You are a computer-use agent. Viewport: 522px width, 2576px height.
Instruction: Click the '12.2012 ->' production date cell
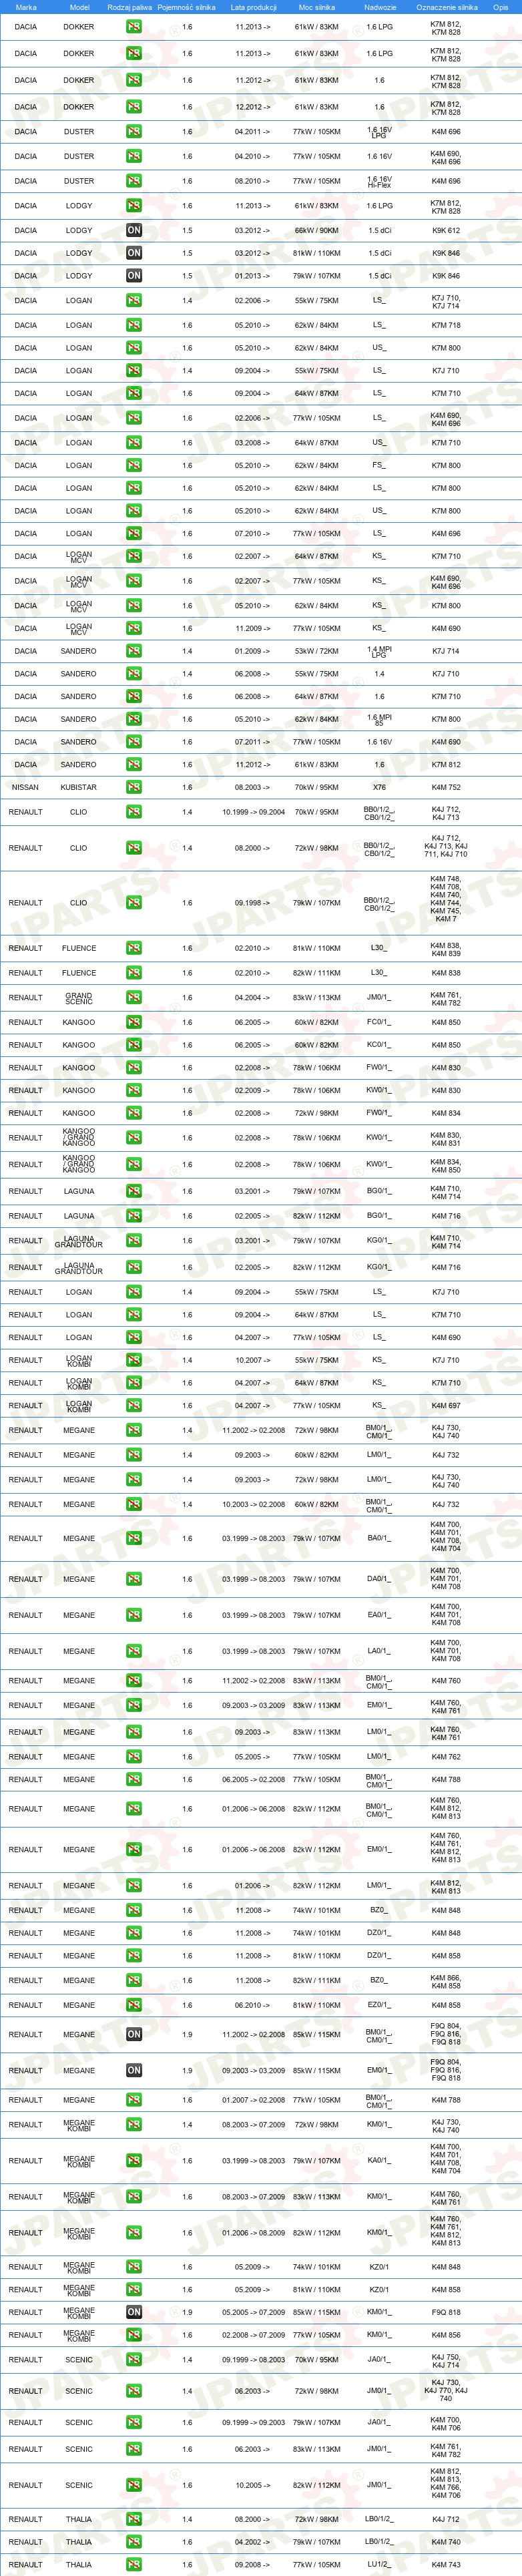click(252, 107)
